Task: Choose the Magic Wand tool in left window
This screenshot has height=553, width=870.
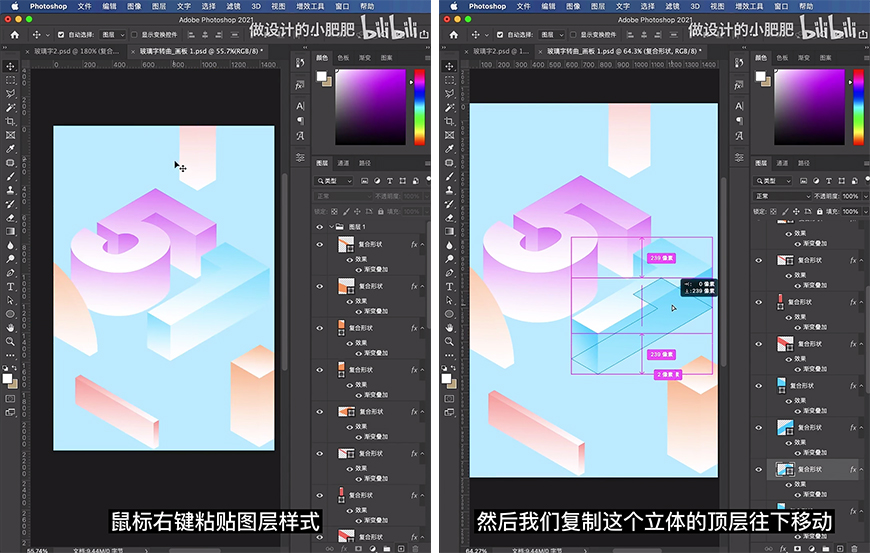Action: (10, 108)
